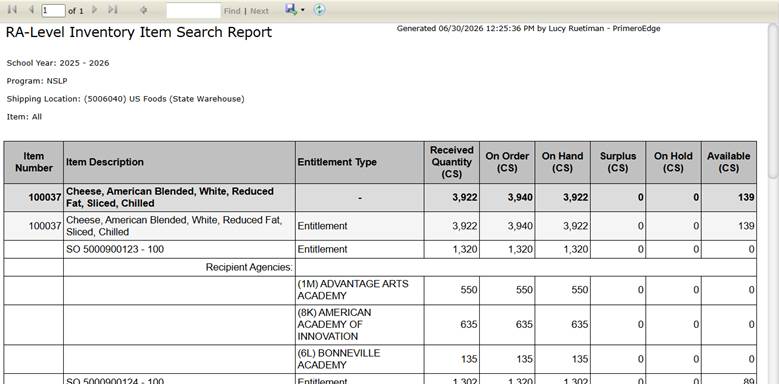This screenshot has height=384, width=779.
Task: Go to next report page
Action: point(94,10)
